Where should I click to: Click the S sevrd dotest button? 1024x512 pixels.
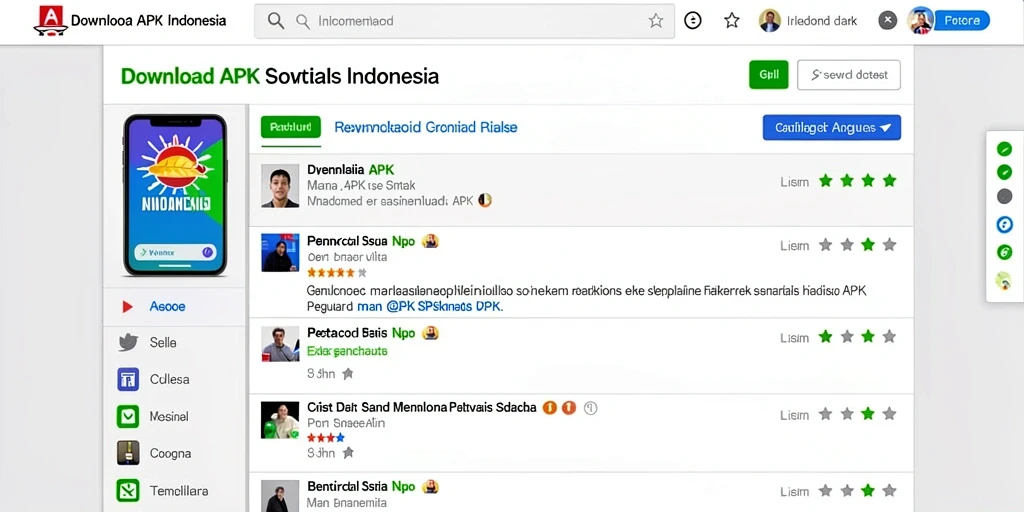pos(849,74)
